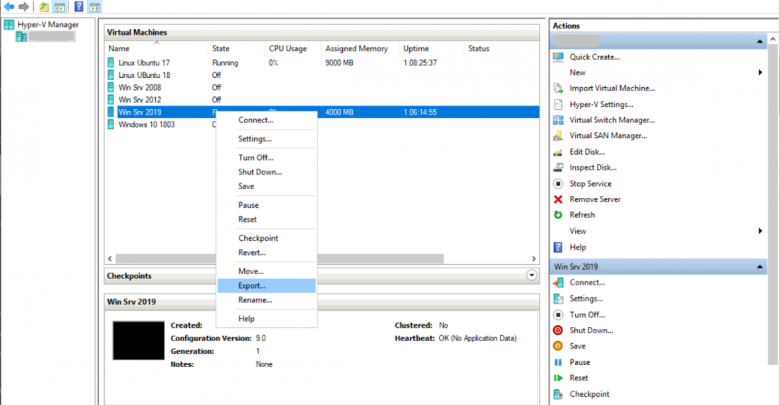Click the green Refresh icon
This screenshot has width=780, height=405.
click(x=558, y=215)
